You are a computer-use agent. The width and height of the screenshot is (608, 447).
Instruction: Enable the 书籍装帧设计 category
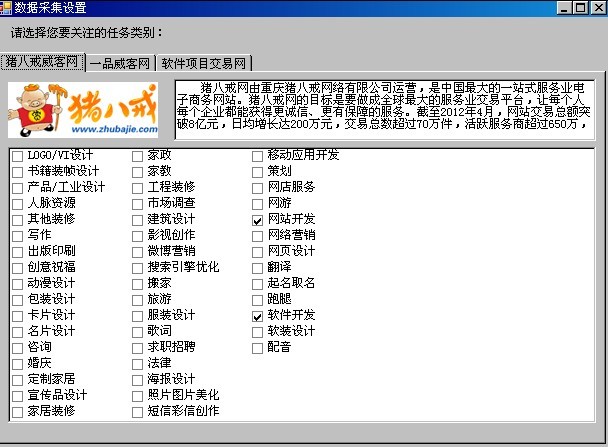tap(17, 172)
